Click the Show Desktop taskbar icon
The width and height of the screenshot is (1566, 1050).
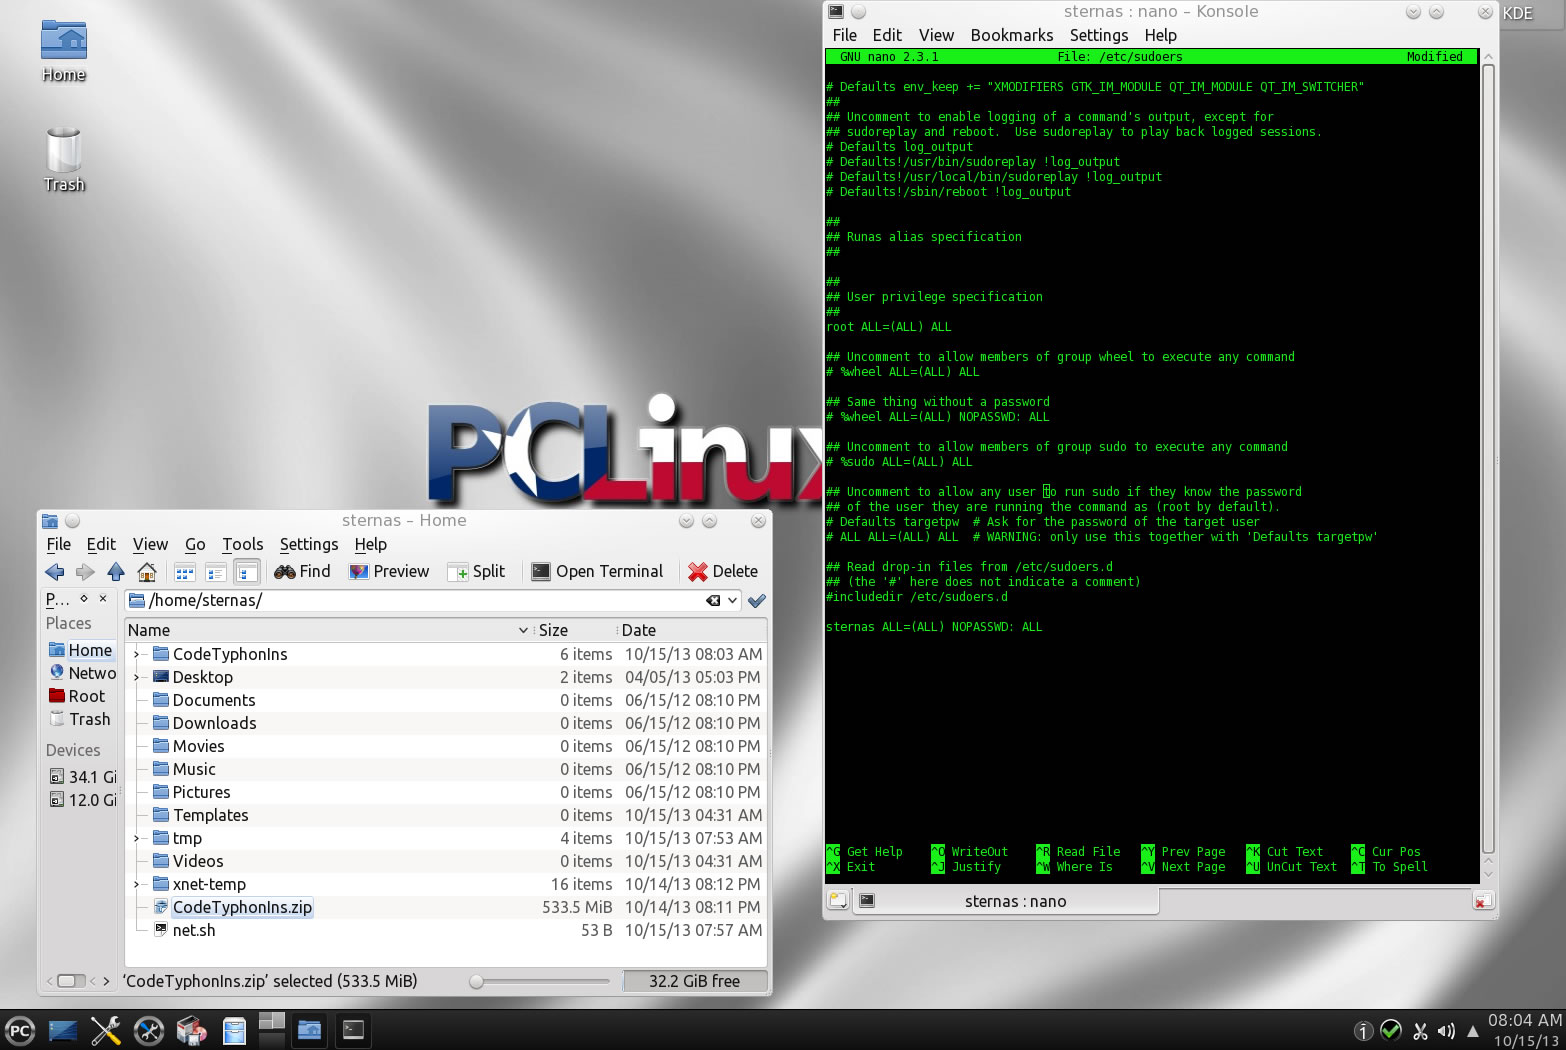click(x=63, y=1031)
